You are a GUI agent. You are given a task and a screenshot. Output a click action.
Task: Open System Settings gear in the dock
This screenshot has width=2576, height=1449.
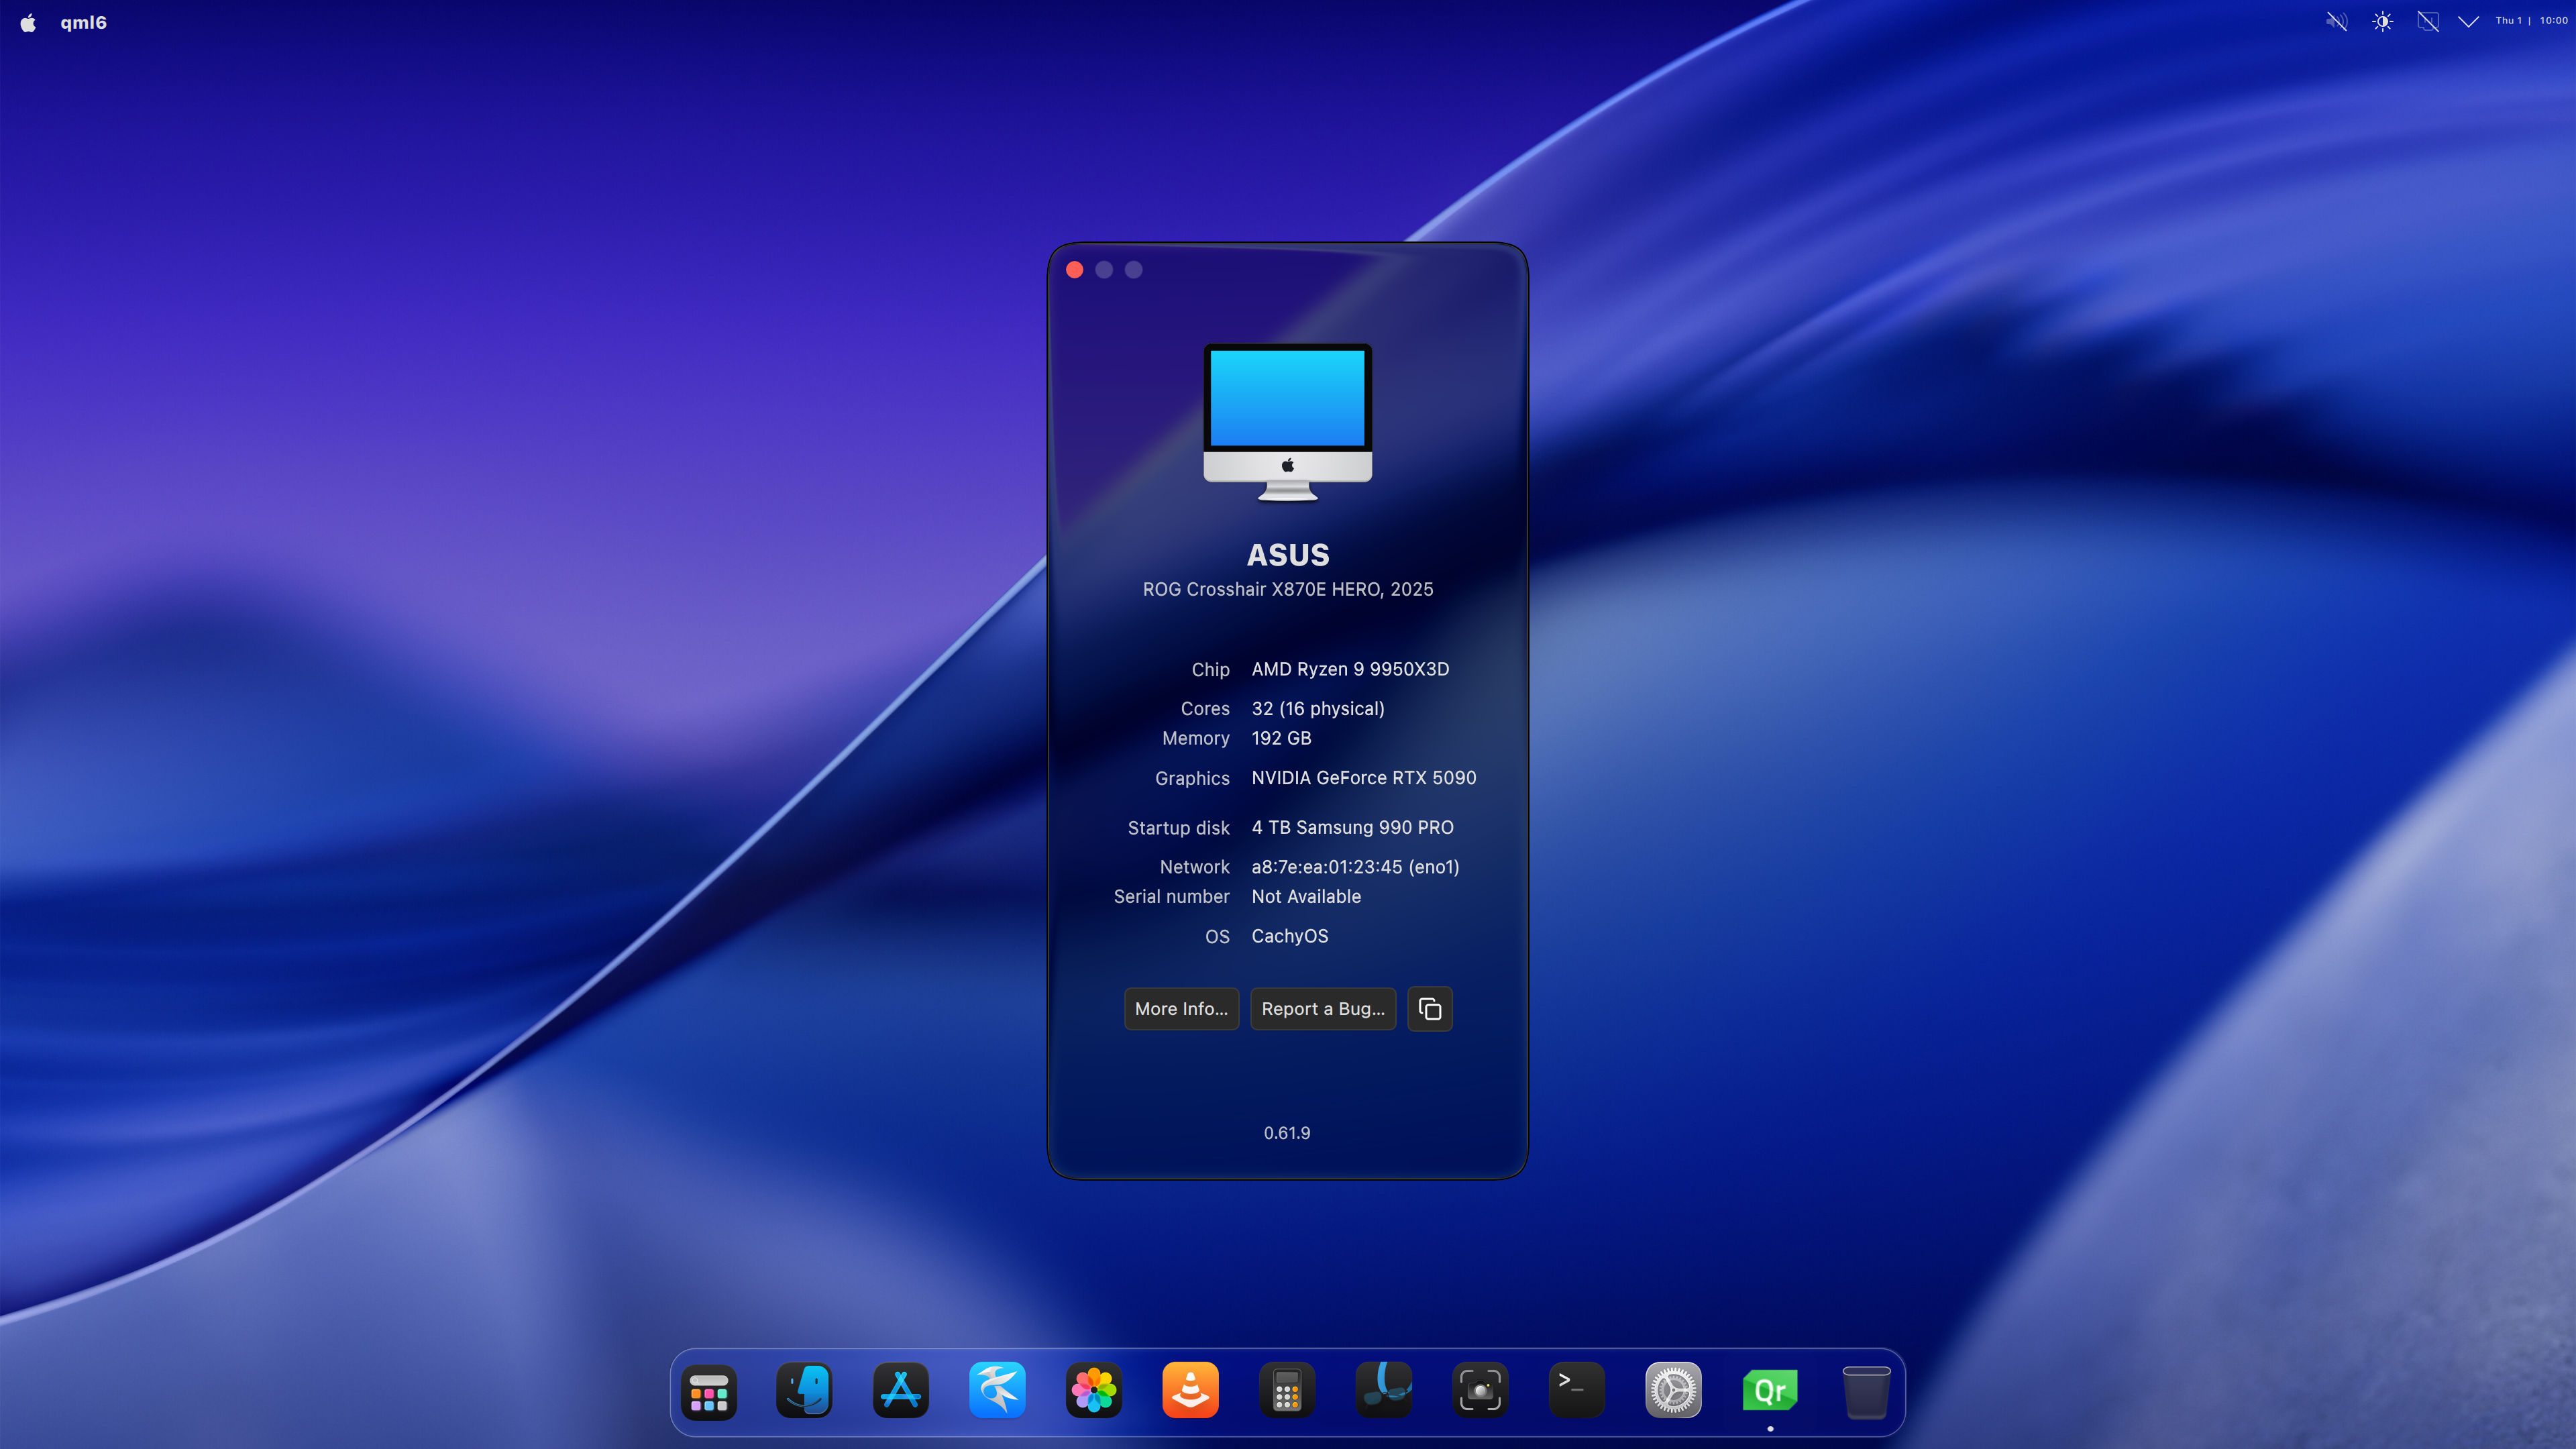coord(1673,1391)
